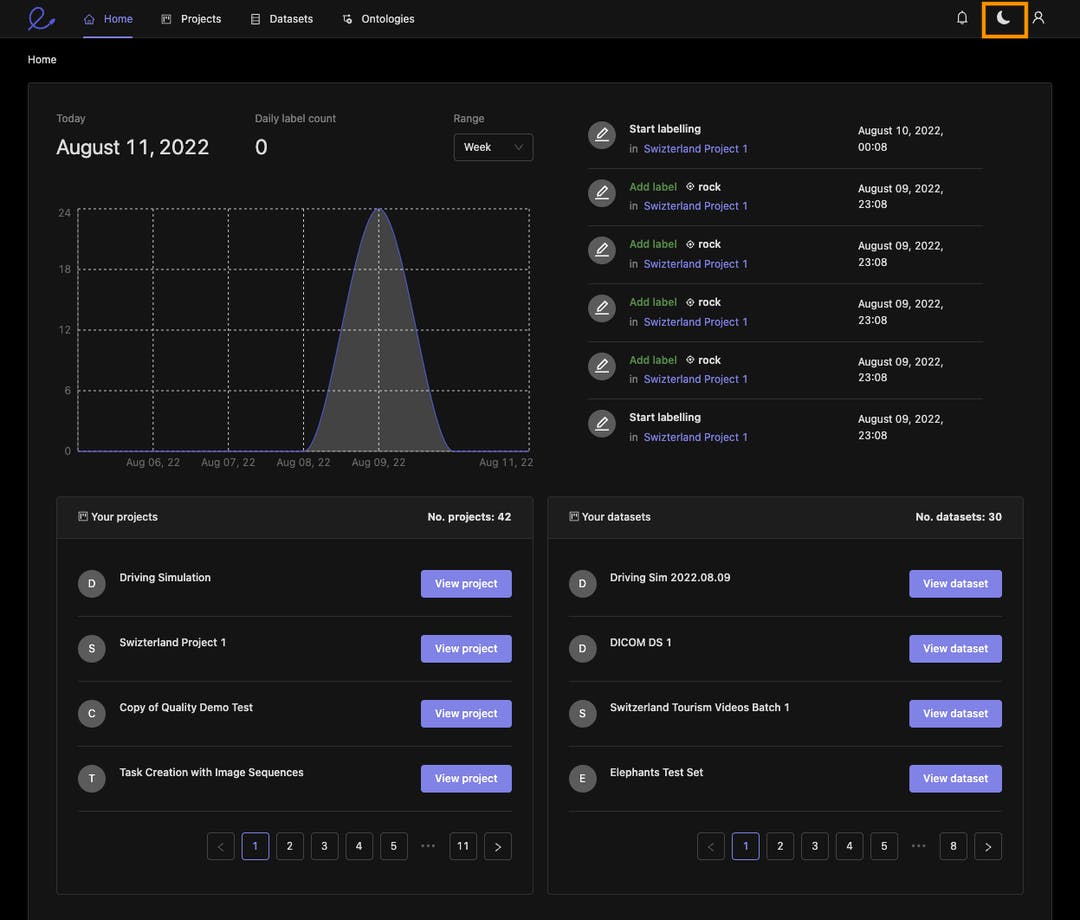Go to the Home tab

coord(108,19)
